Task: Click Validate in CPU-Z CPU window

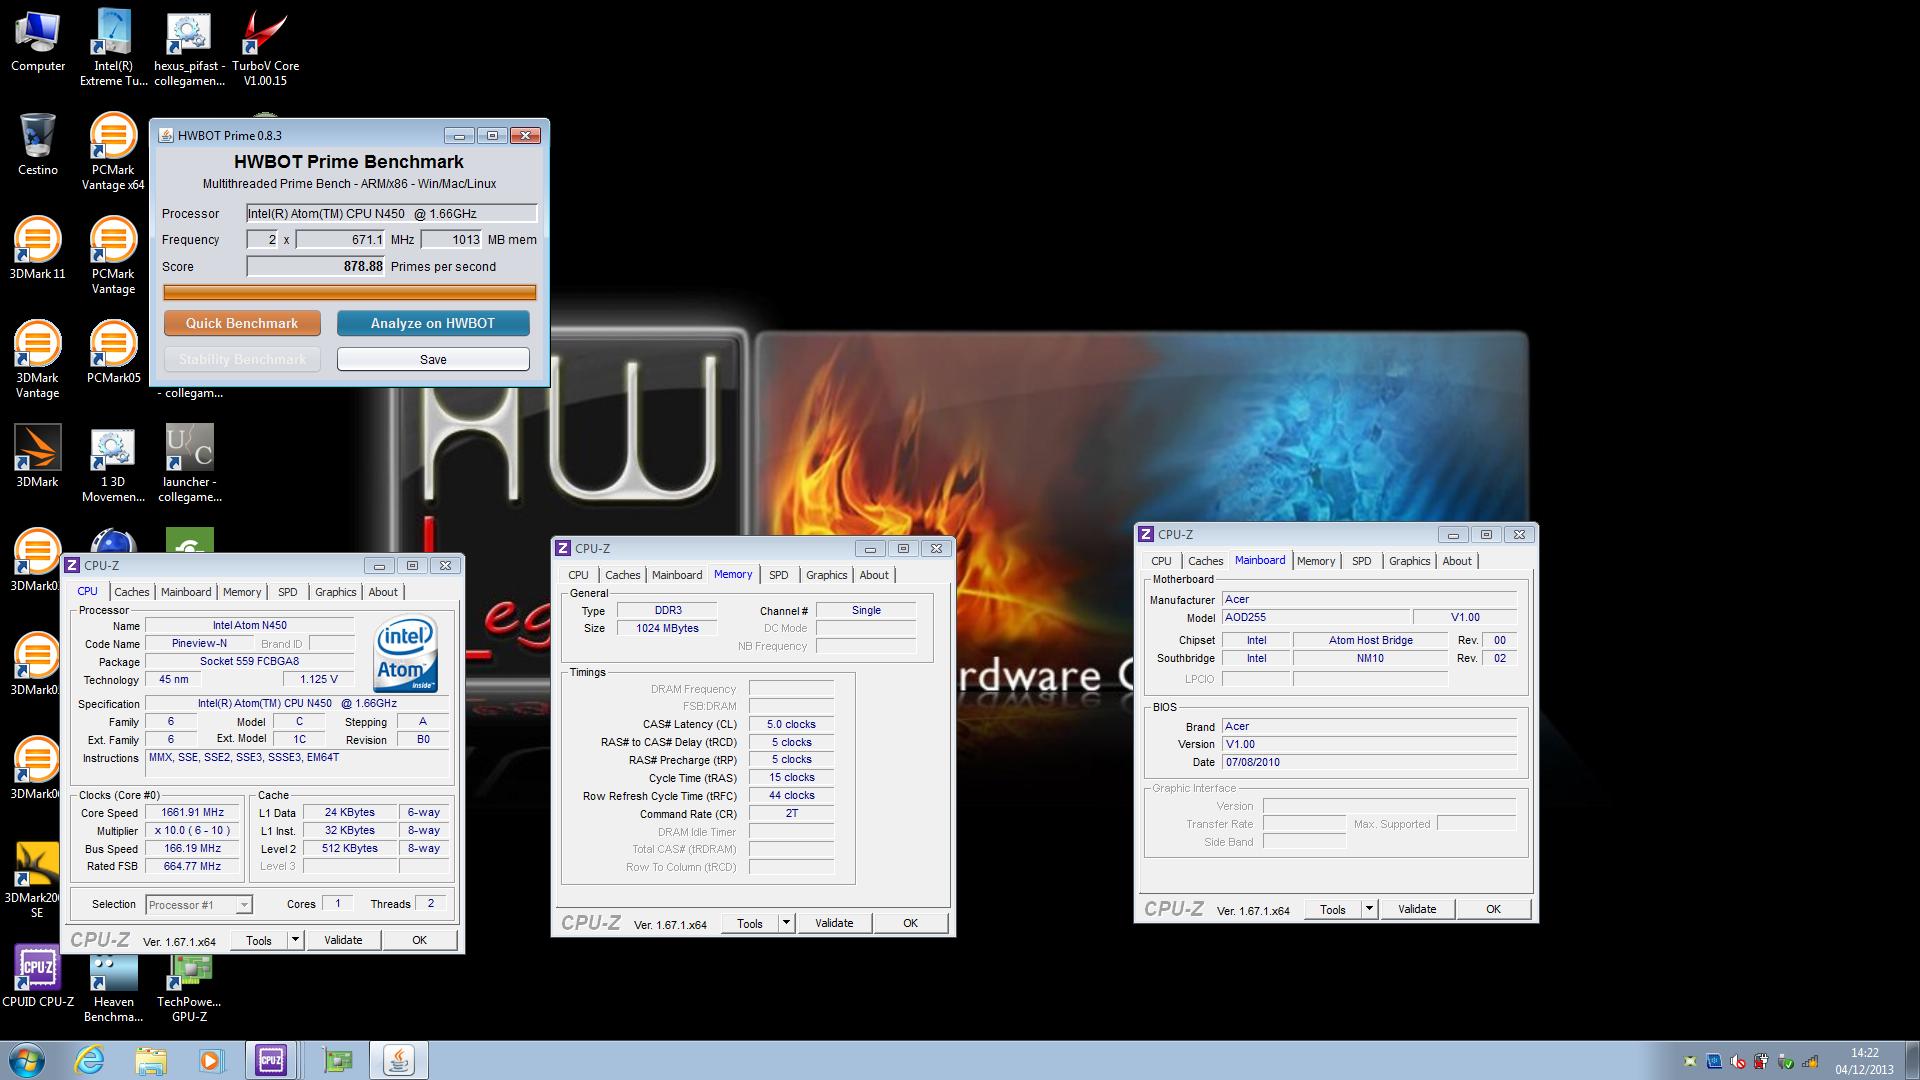Action: point(343,940)
